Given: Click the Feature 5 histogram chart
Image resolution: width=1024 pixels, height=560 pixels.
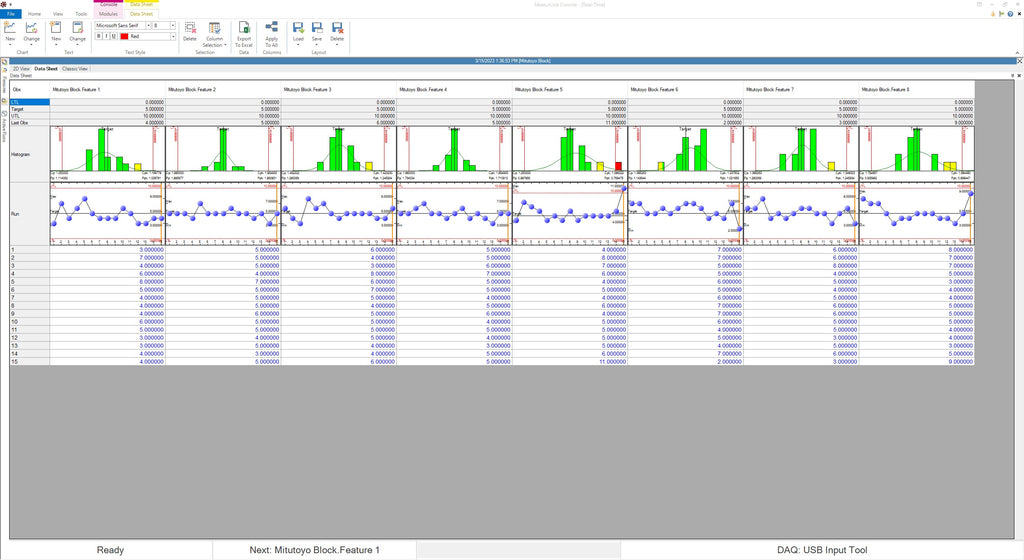Looking at the screenshot, I should coord(570,154).
